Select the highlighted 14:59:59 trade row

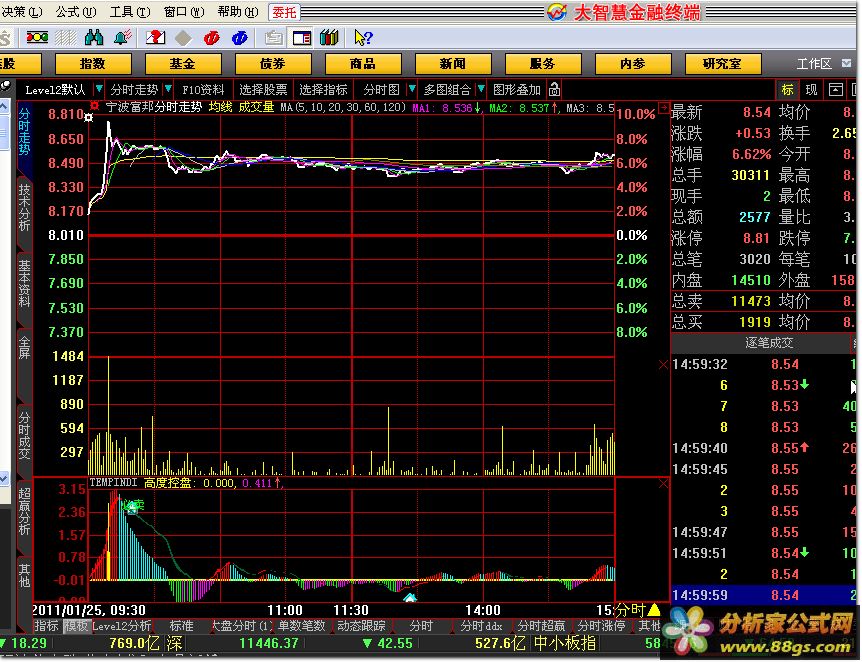click(x=764, y=595)
